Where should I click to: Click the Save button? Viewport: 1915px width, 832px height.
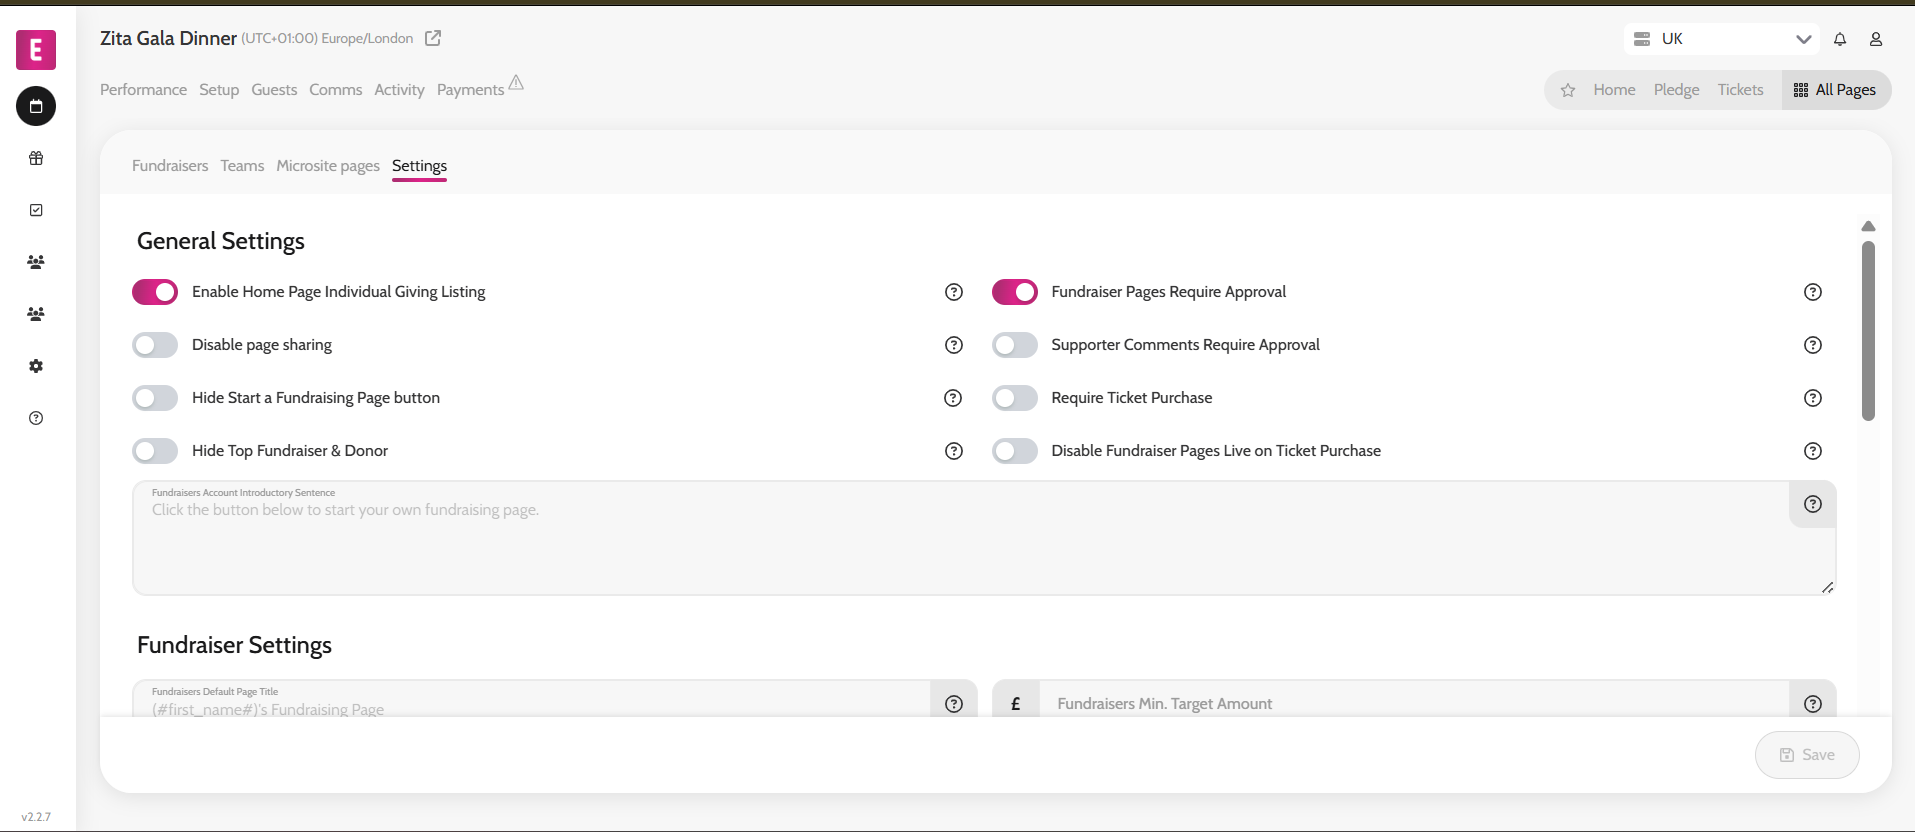[x=1807, y=755]
